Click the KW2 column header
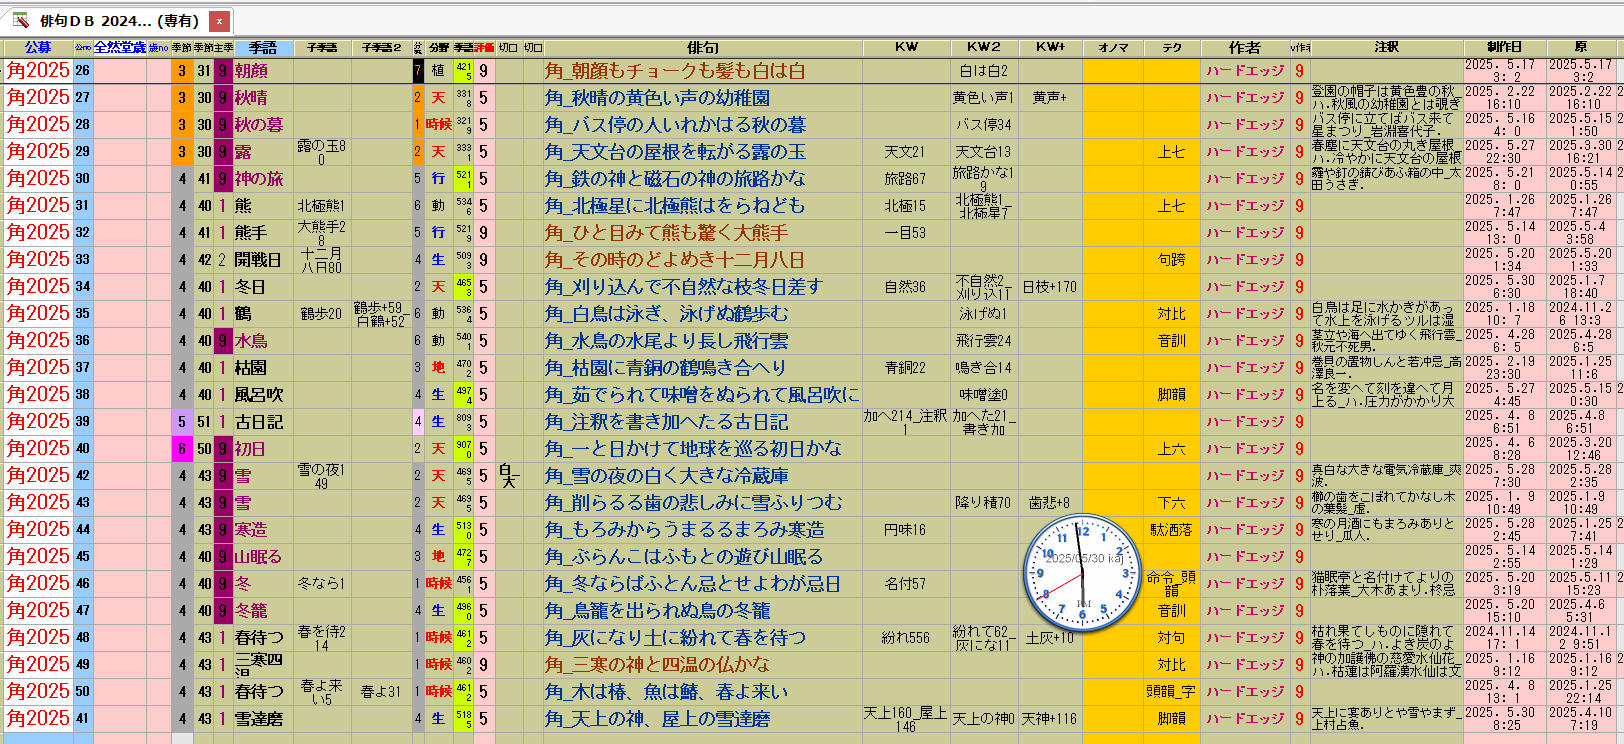This screenshot has height=744, width=1624. tap(984, 47)
